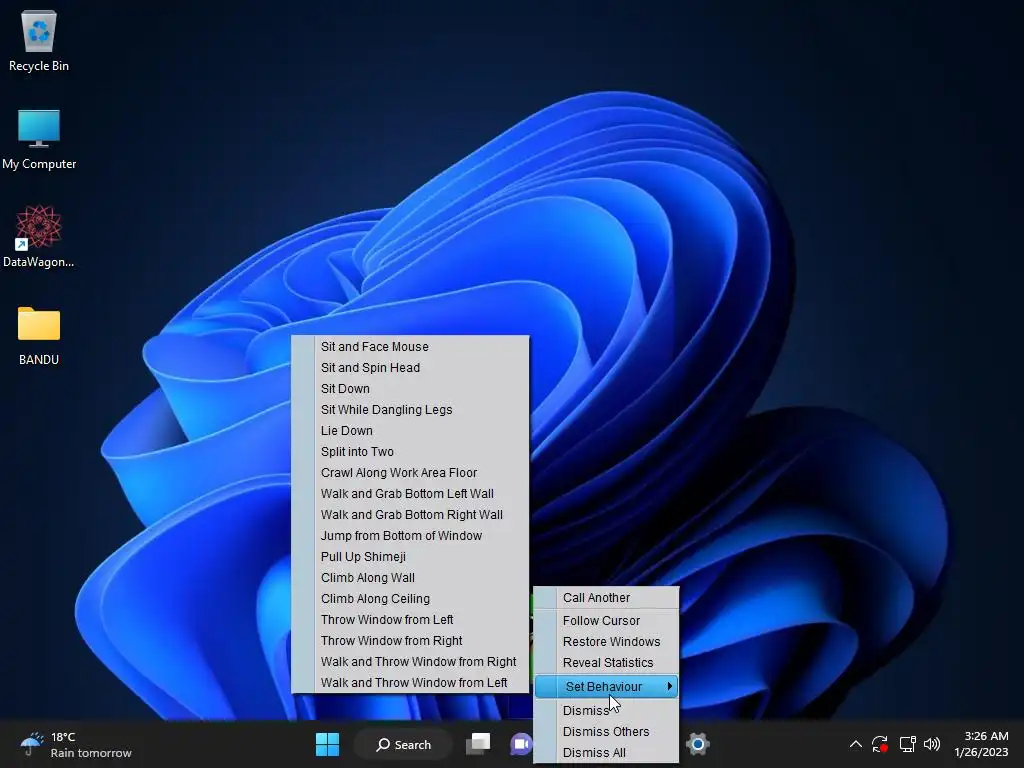The height and width of the screenshot is (768, 1024).
Task: Show hidden tray icons chevron
Action: [x=856, y=744]
